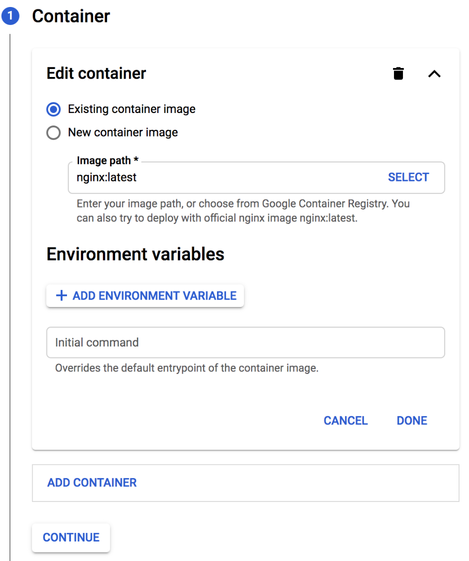Click Existing container image label text
Image resolution: width=469 pixels, height=561 pixels.
click(x=132, y=109)
